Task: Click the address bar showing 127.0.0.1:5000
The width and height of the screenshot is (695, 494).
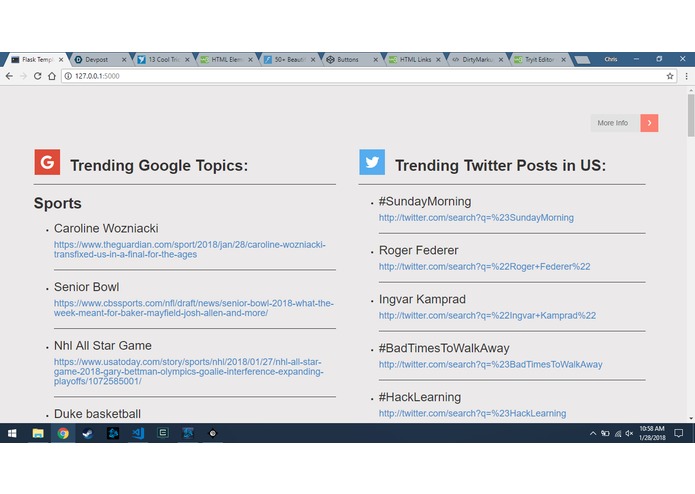Action: coord(368,76)
